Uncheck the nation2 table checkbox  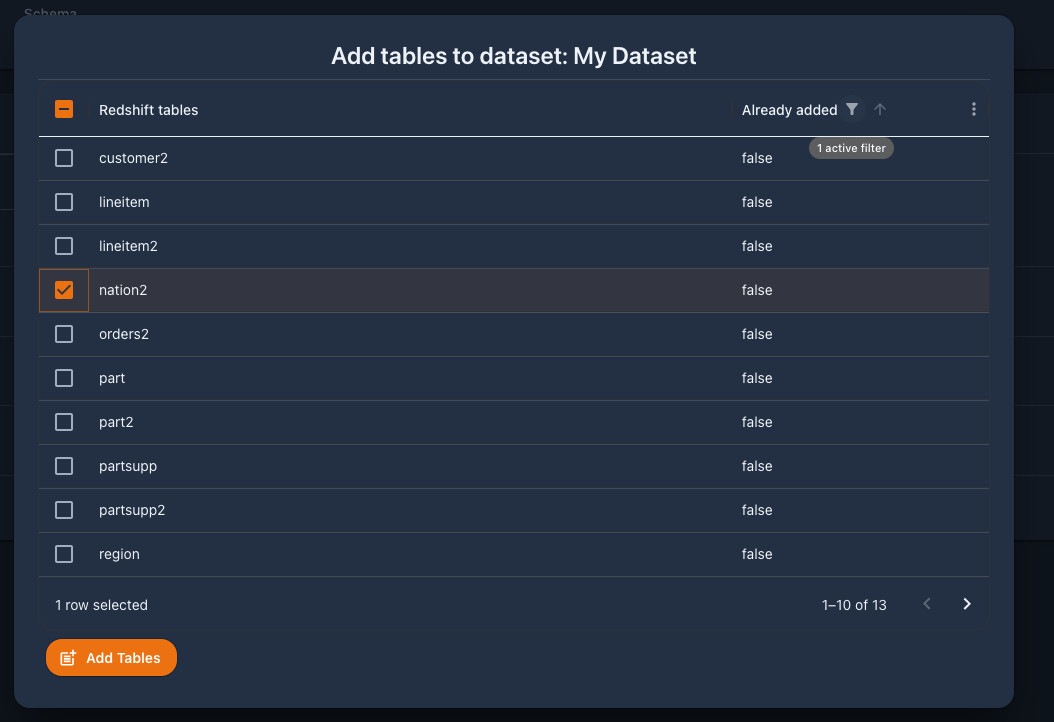(64, 290)
